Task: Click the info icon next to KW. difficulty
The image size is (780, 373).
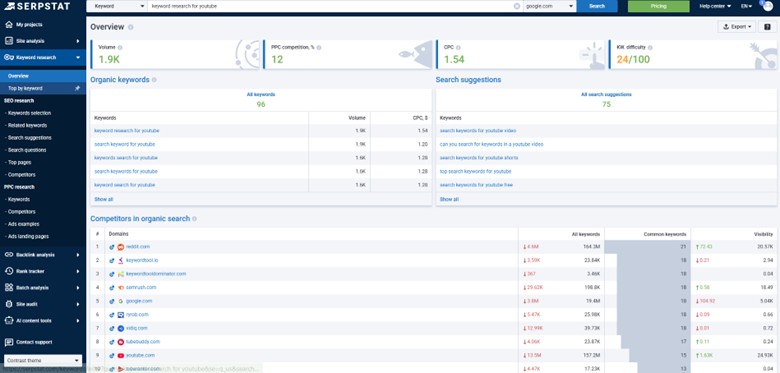Action: click(x=650, y=48)
